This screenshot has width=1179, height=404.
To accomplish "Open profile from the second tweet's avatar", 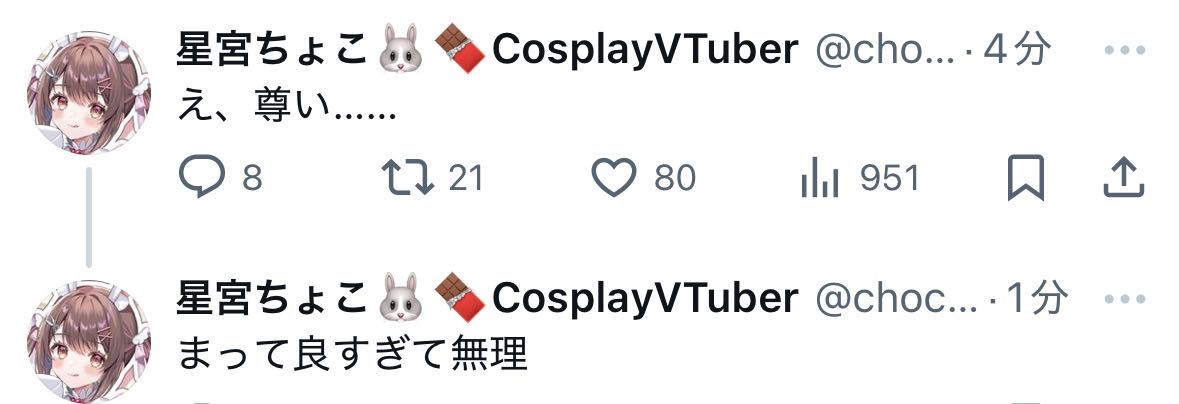I will pyautogui.click(x=89, y=342).
